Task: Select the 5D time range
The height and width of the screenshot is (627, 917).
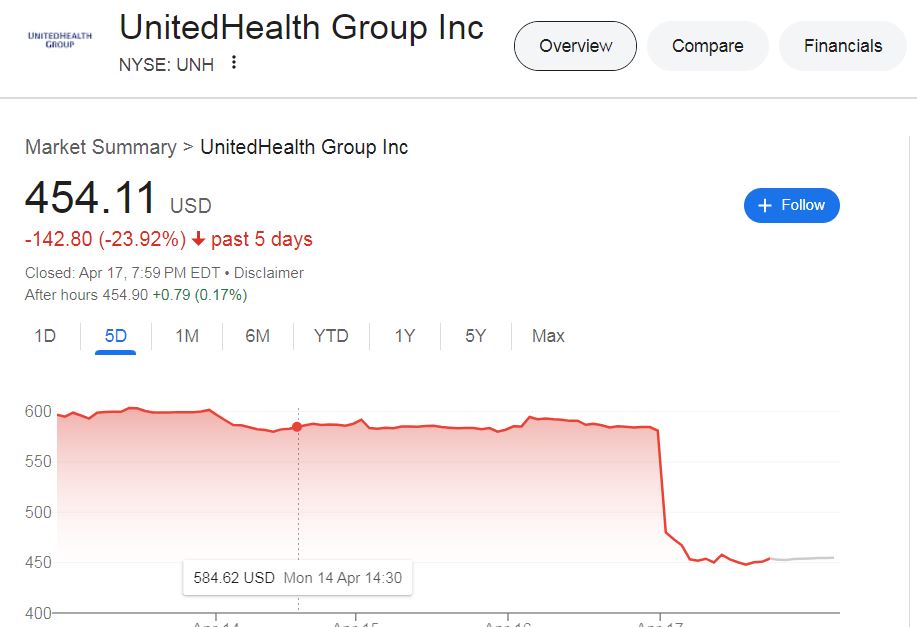Action: [116, 336]
